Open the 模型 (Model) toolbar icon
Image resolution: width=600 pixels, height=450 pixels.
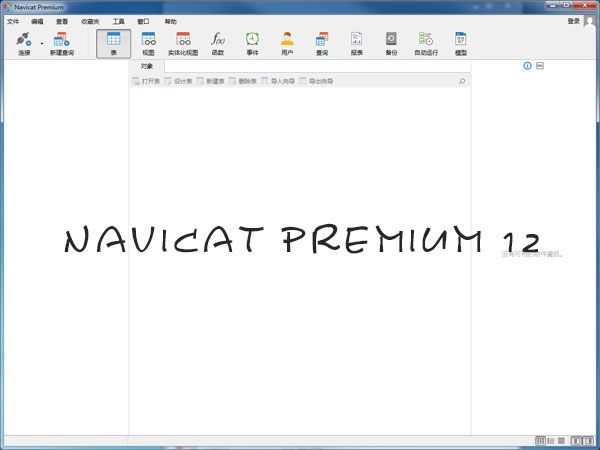tap(461, 39)
